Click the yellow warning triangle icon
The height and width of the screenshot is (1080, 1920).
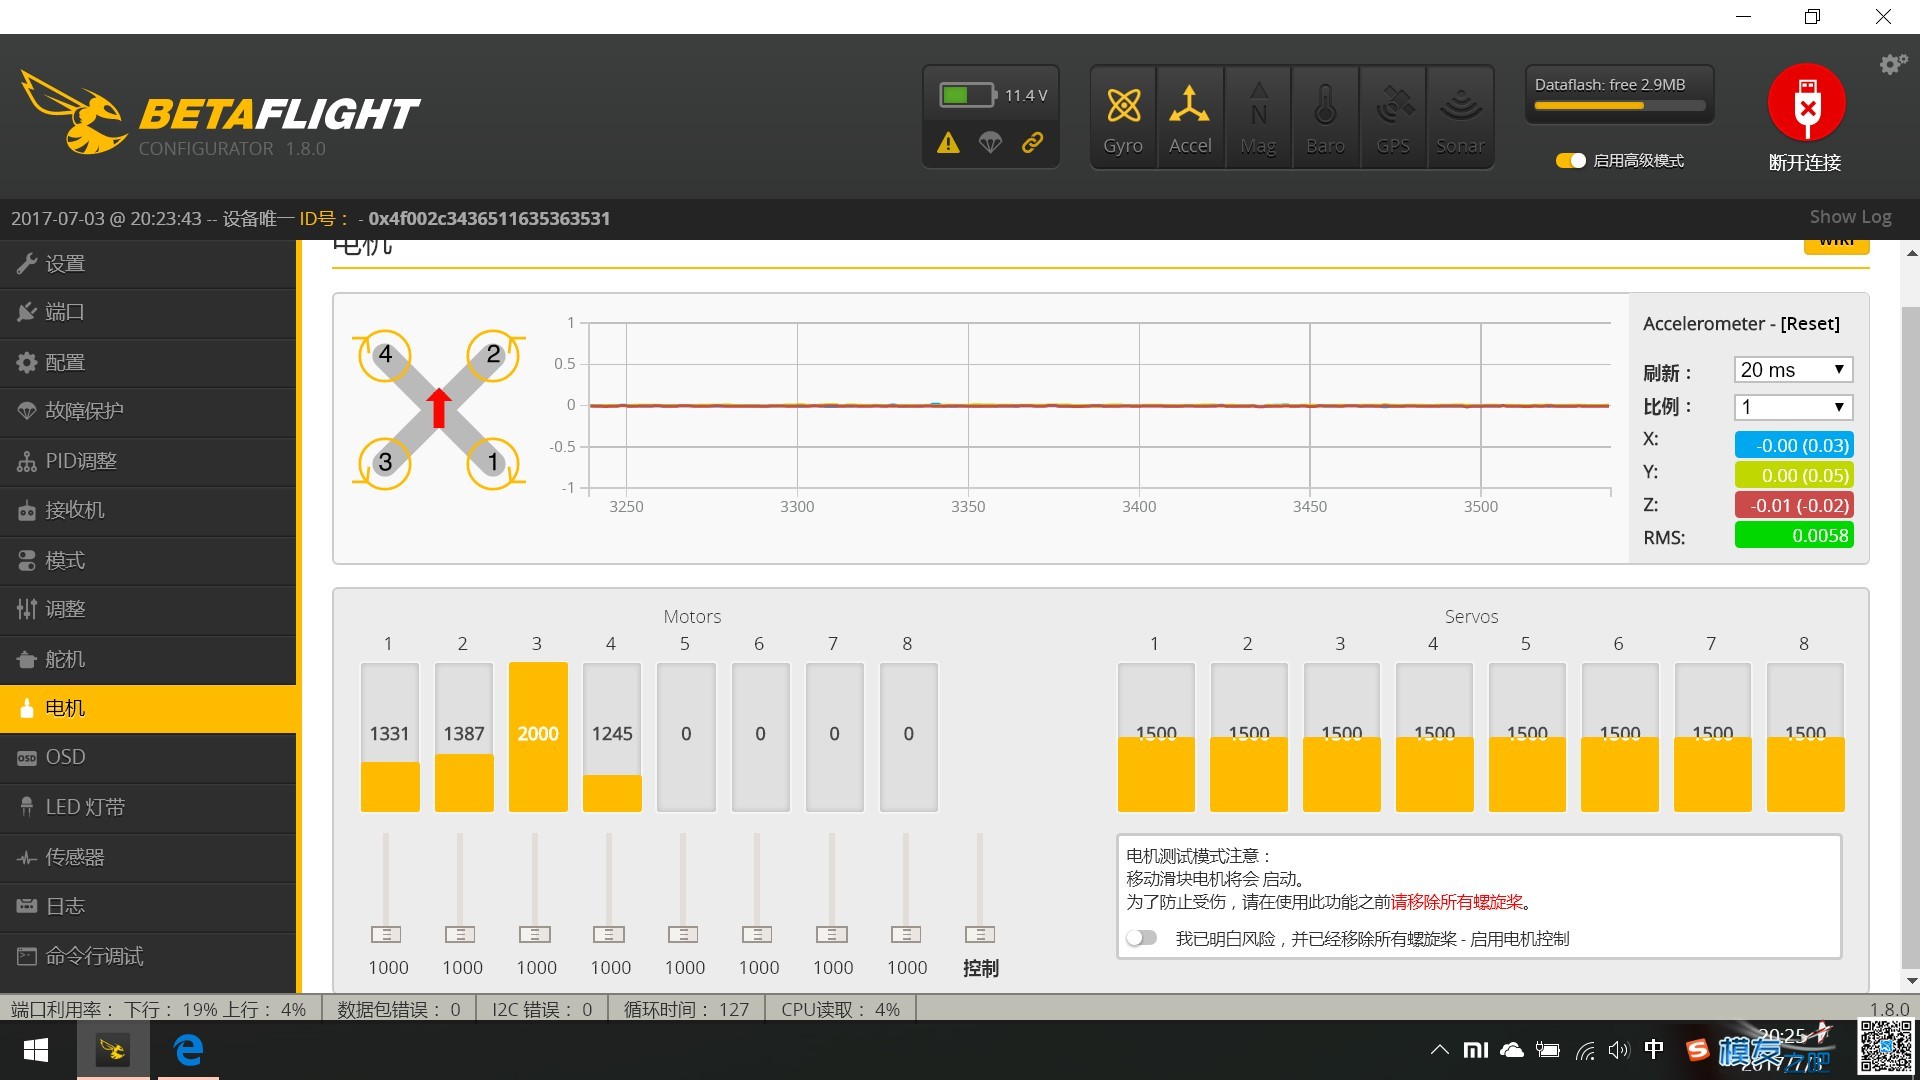point(948,143)
